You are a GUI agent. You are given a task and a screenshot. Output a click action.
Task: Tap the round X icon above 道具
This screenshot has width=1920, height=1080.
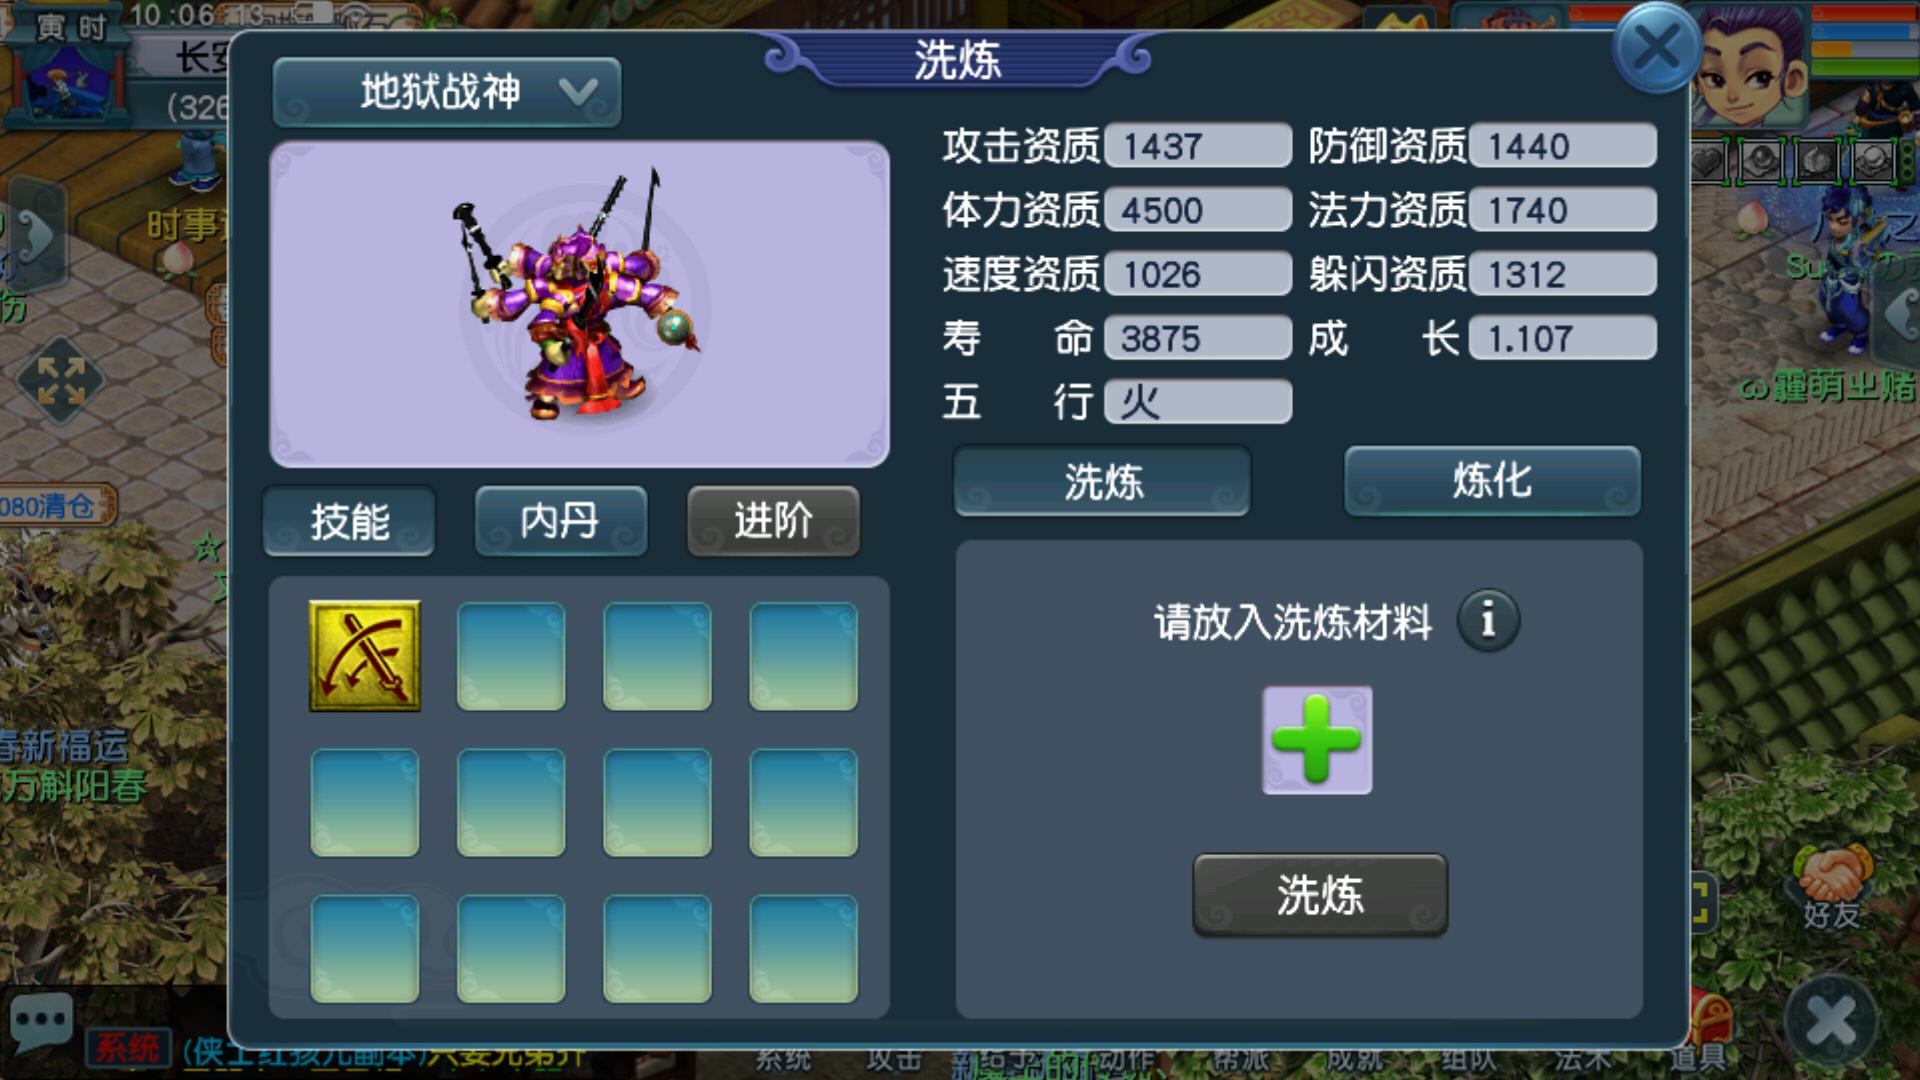[x=1832, y=1022]
